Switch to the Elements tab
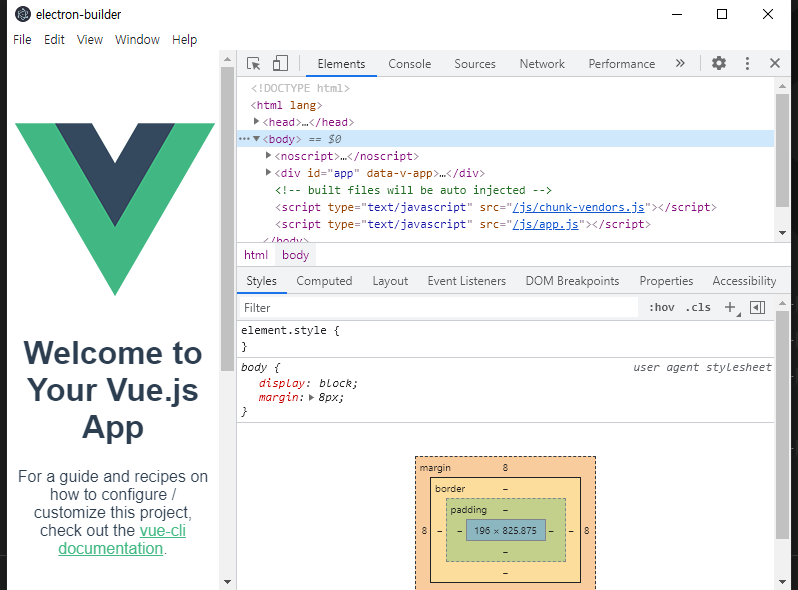This screenshot has height=590, width=798. click(x=341, y=64)
